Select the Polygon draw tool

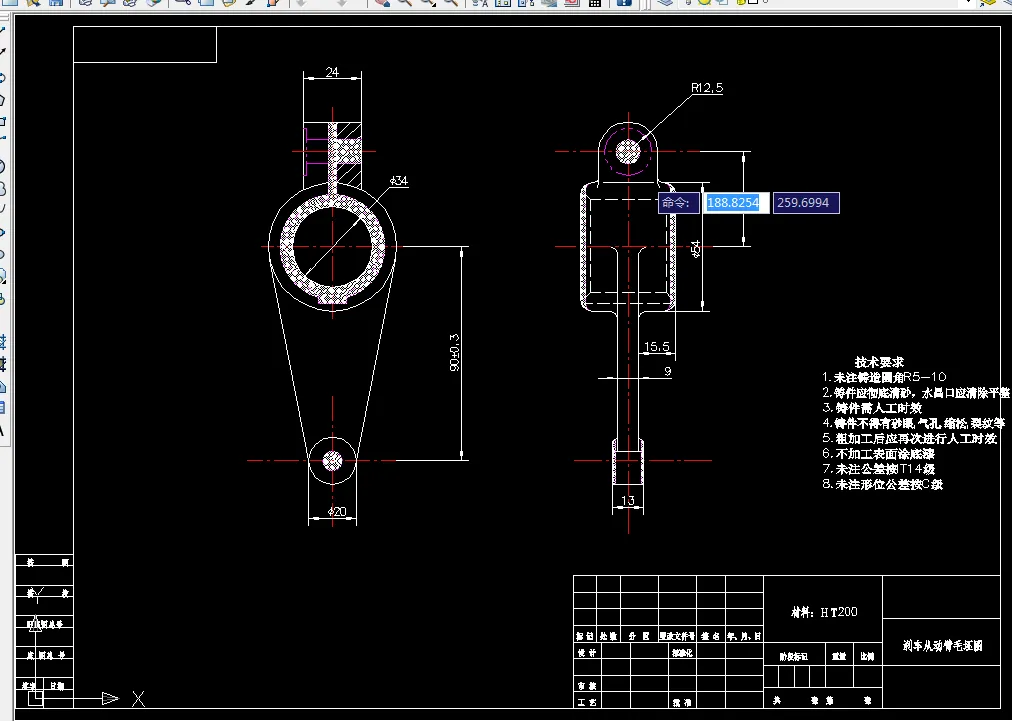click(x=2, y=100)
